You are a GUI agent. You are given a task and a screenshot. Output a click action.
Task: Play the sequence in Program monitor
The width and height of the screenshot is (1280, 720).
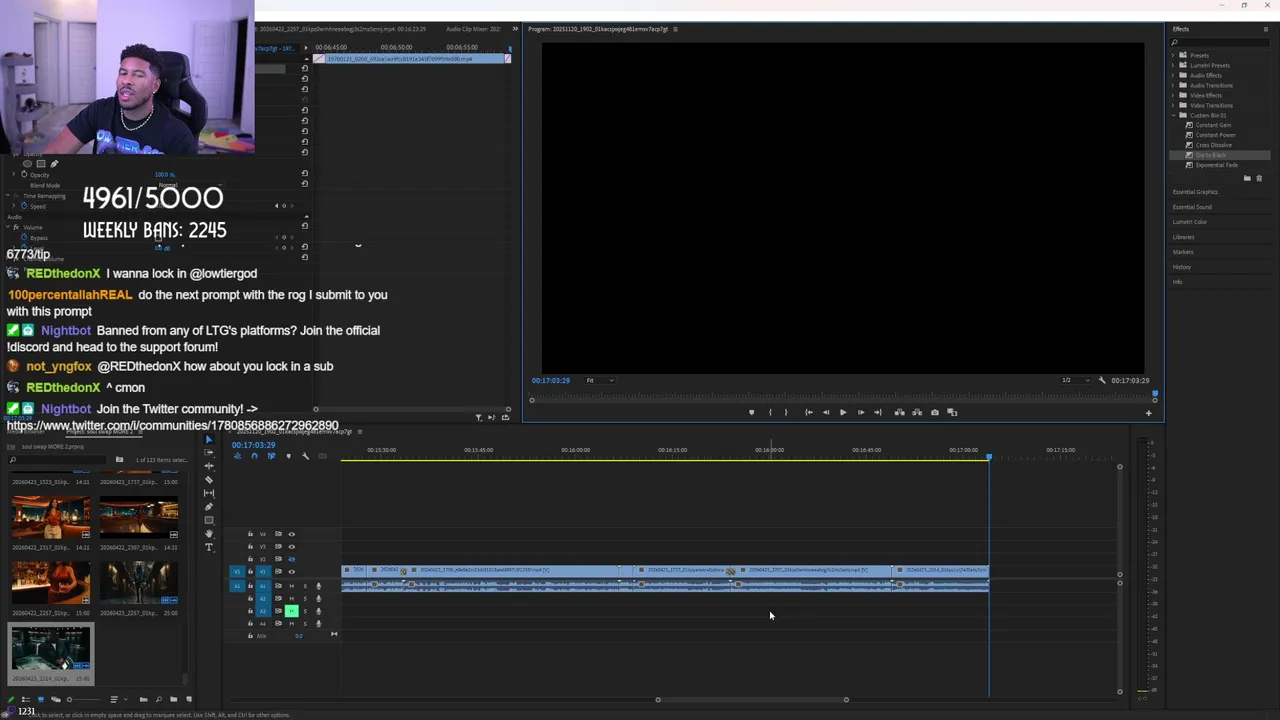click(x=843, y=412)
